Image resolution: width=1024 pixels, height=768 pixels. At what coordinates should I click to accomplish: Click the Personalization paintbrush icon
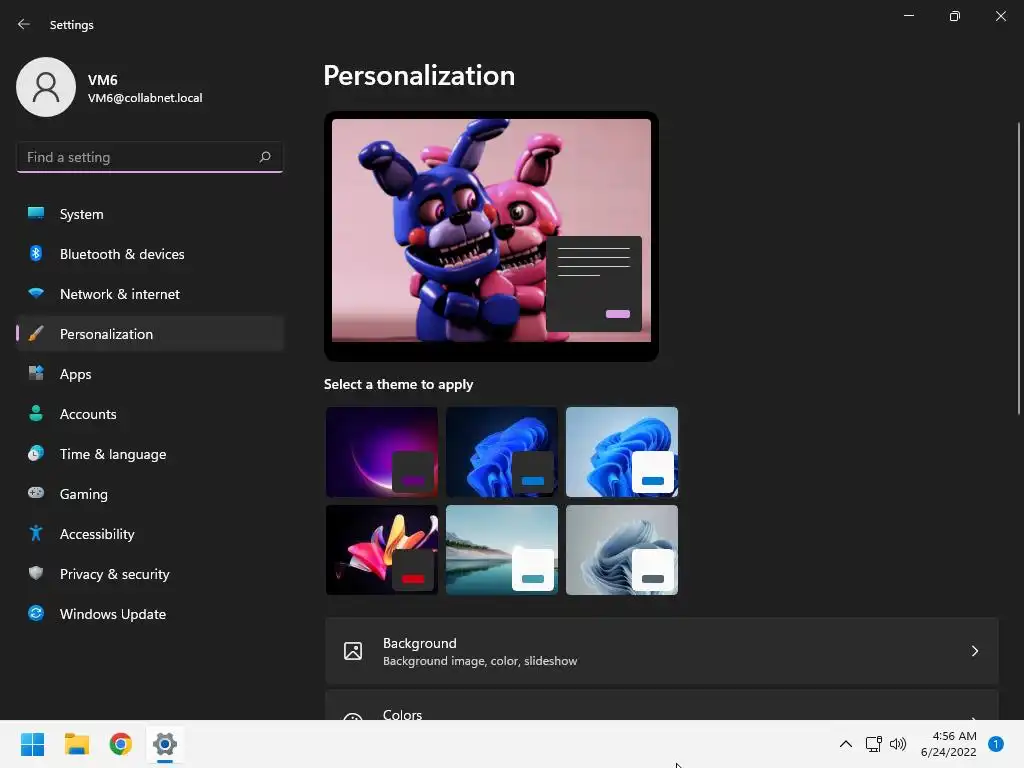click(x=36, y=334)
